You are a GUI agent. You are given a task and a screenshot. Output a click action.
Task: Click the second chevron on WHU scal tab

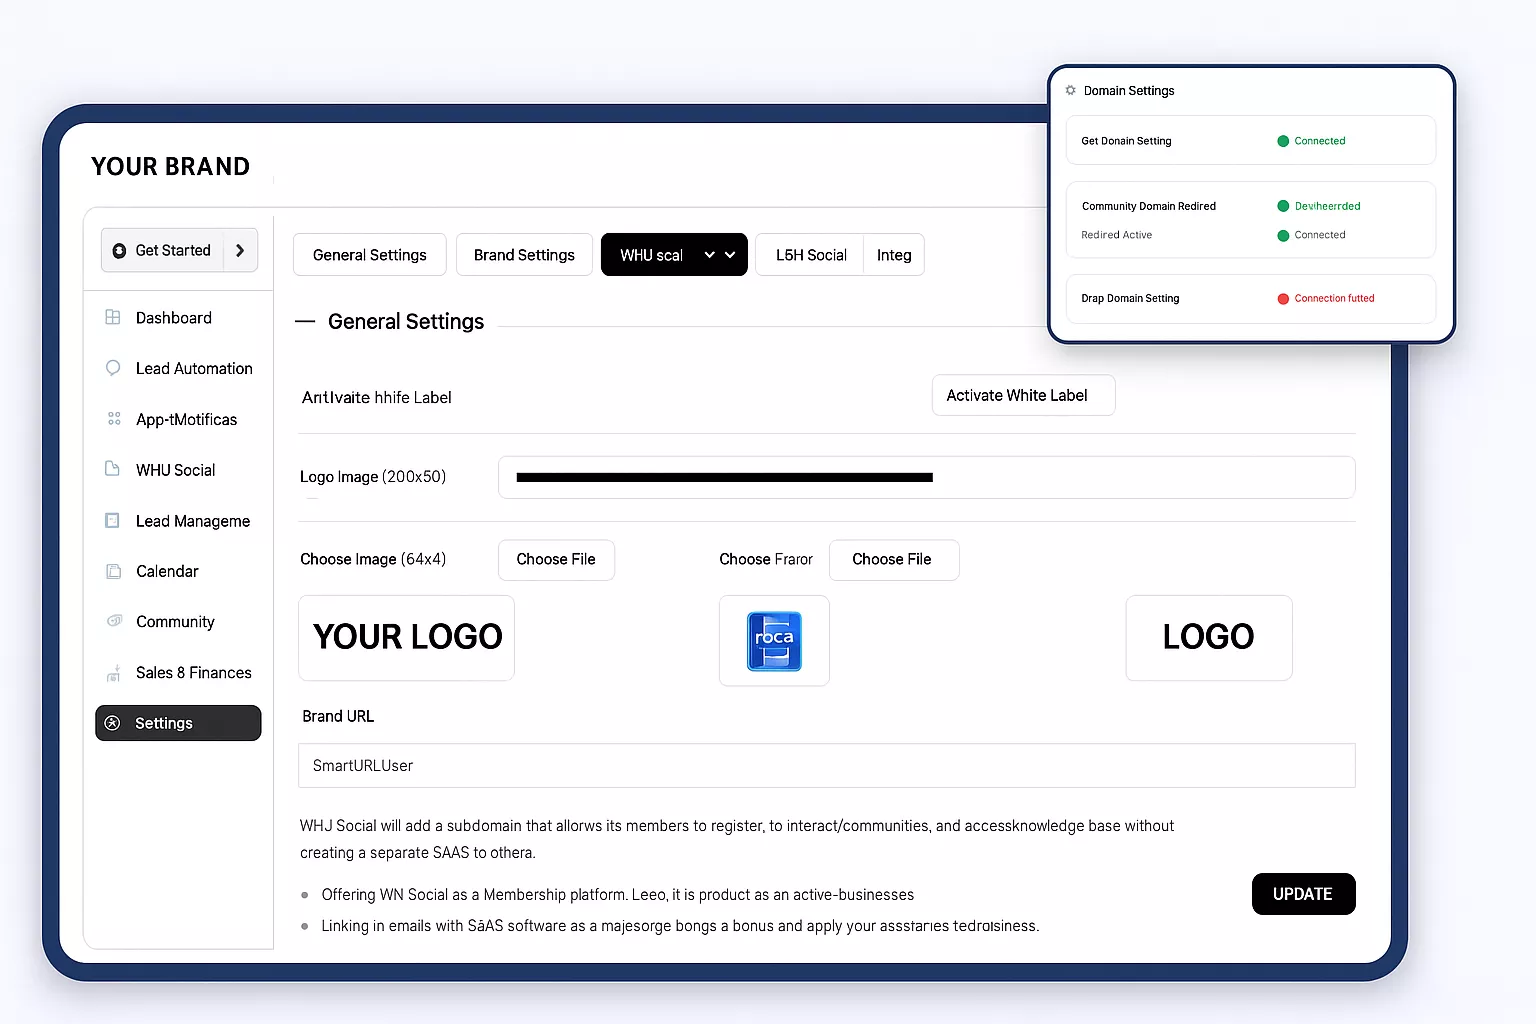pos(730,255)
